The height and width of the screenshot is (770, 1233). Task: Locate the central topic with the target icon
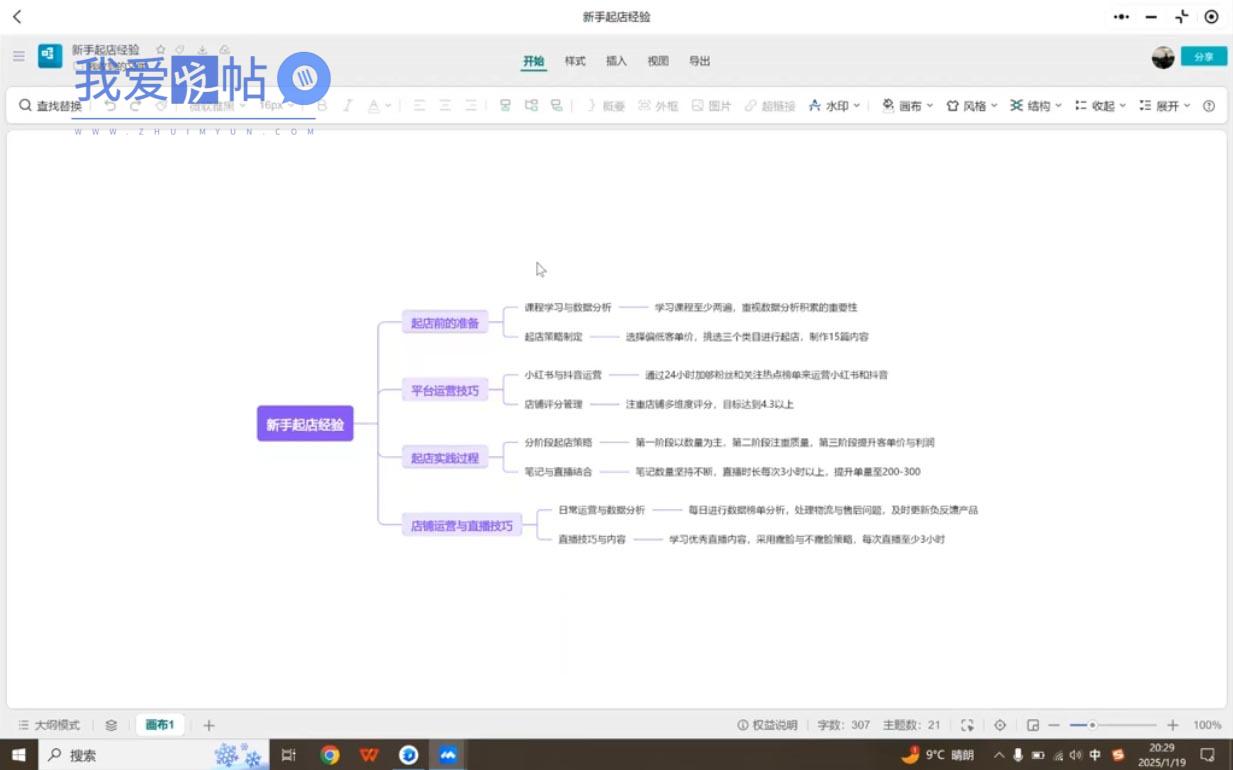1000,725
